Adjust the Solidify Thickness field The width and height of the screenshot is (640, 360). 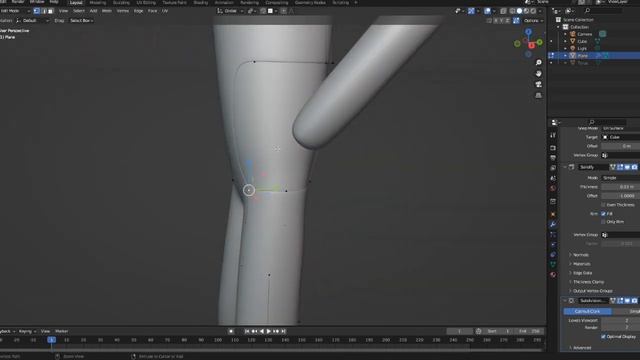pyautogui.click(x=620, y=187)
